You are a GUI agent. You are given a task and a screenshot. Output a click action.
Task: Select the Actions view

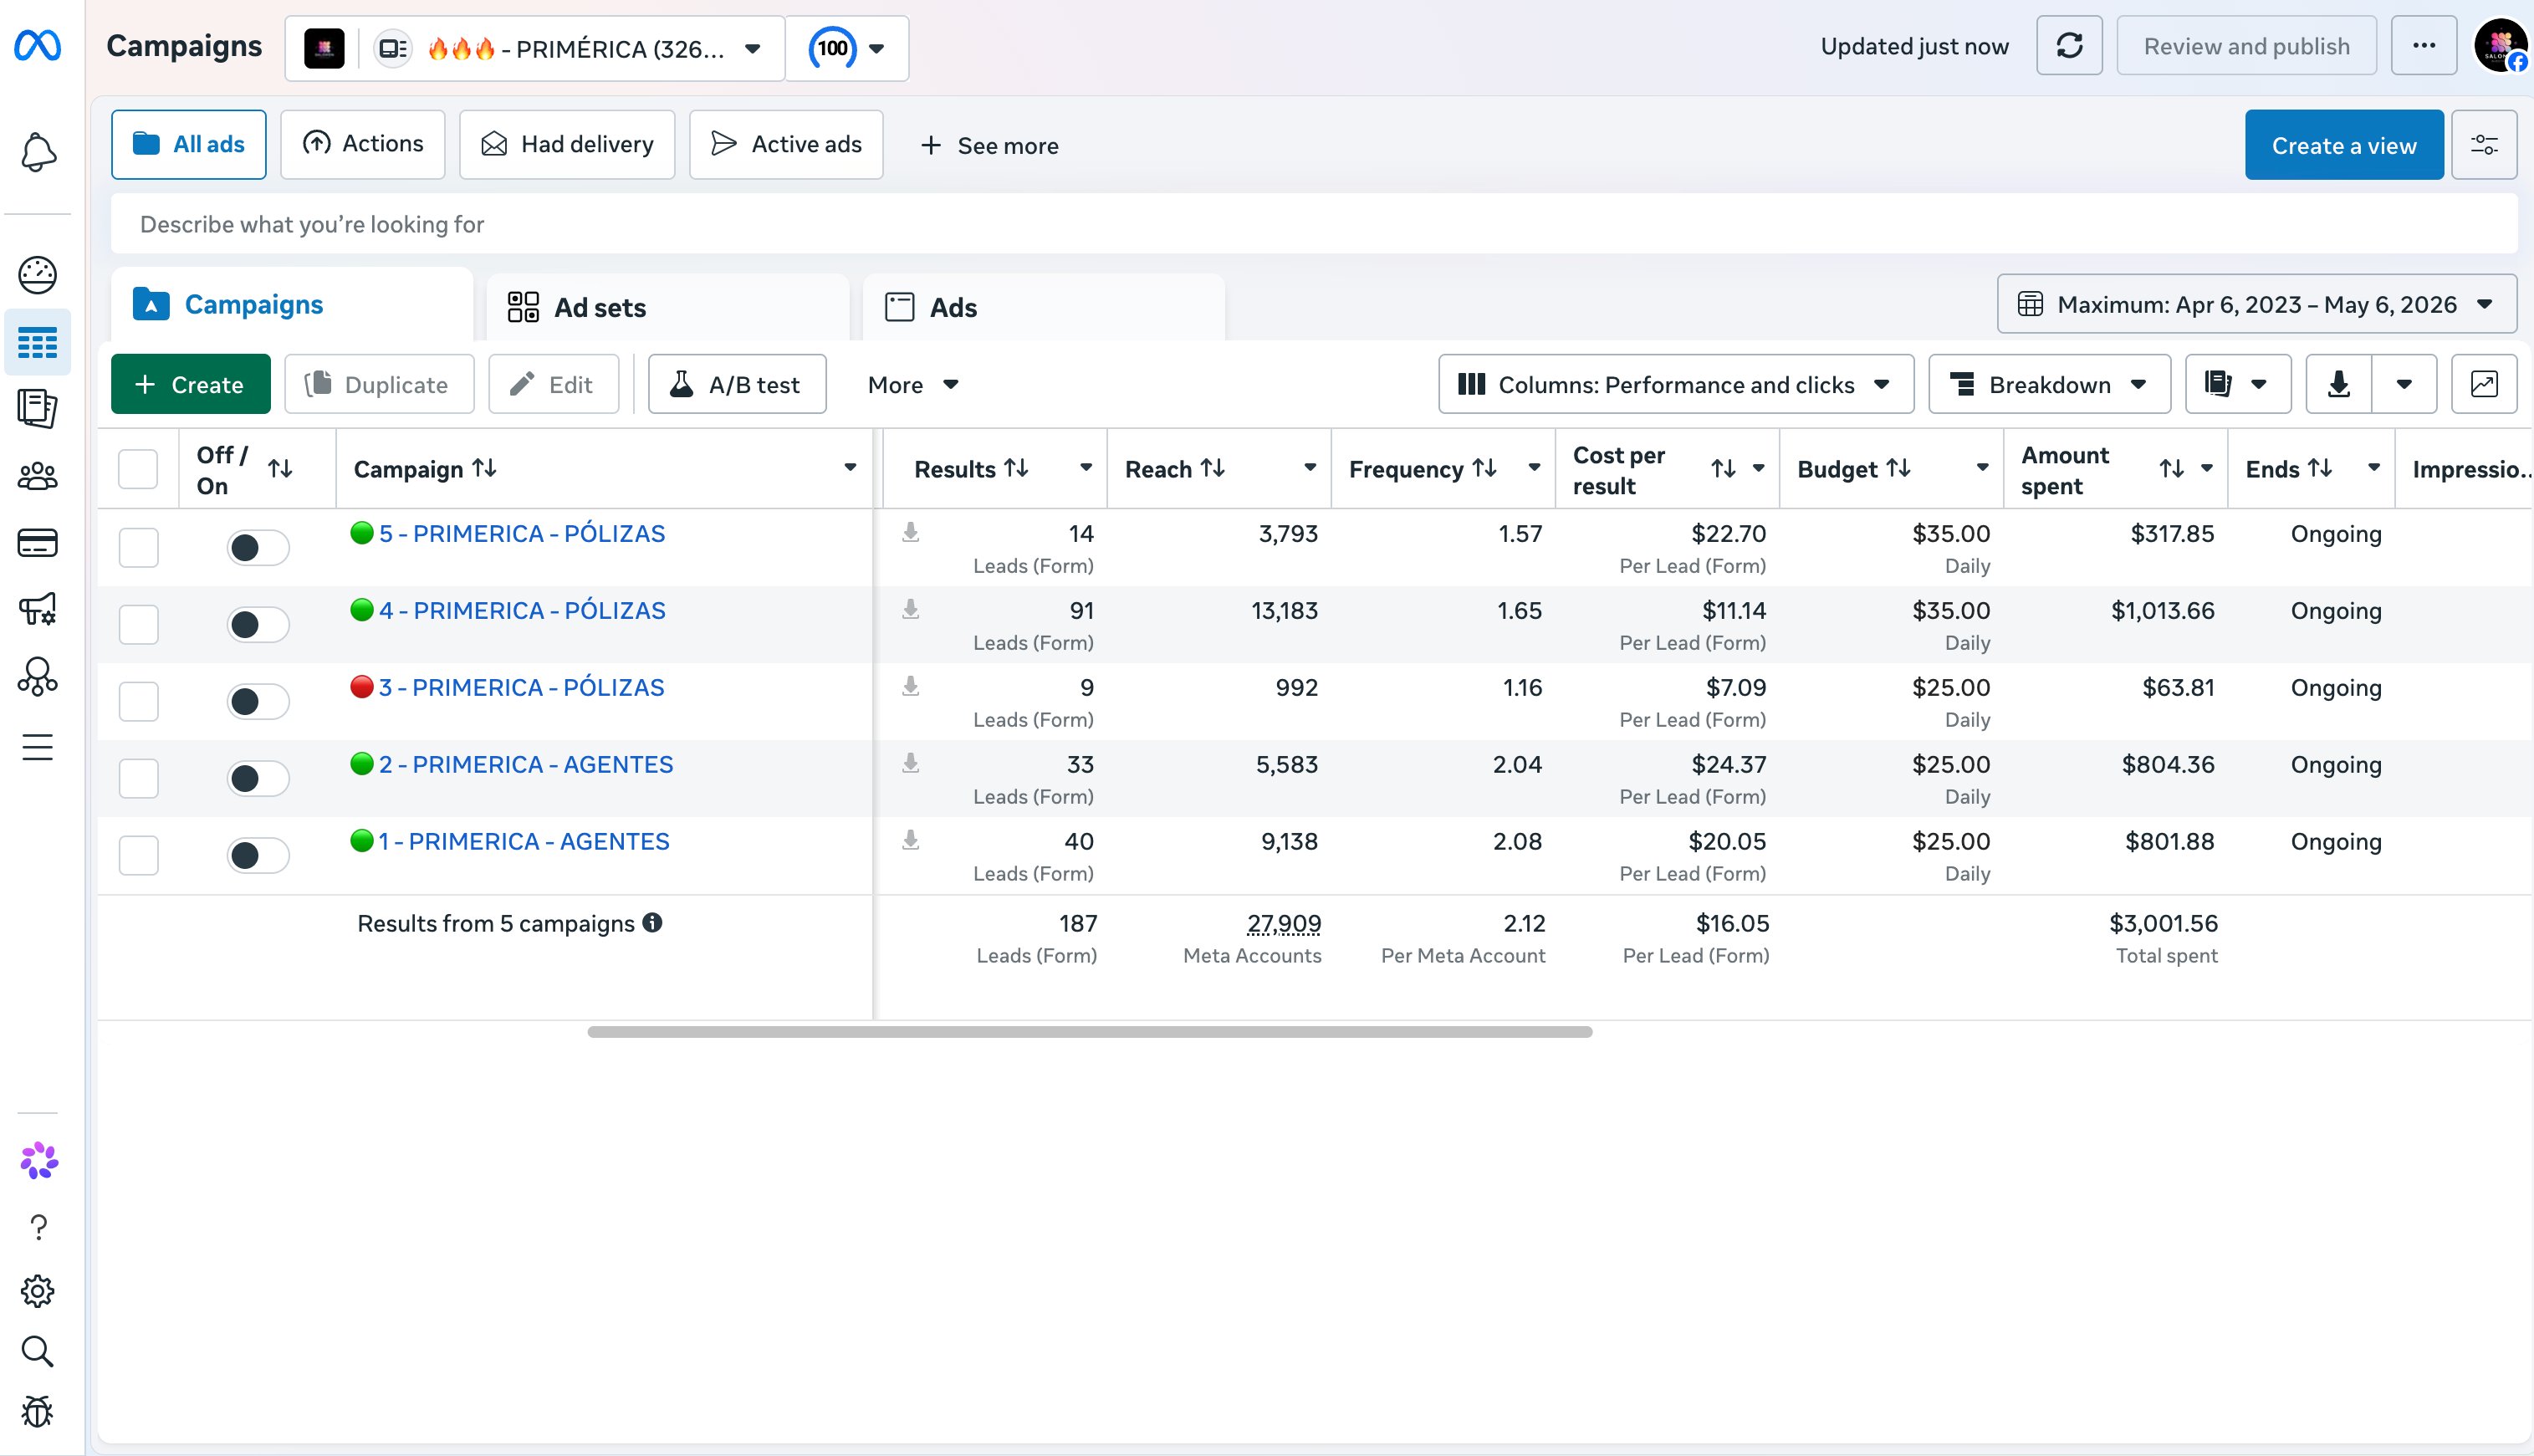(x=362, y=144)
